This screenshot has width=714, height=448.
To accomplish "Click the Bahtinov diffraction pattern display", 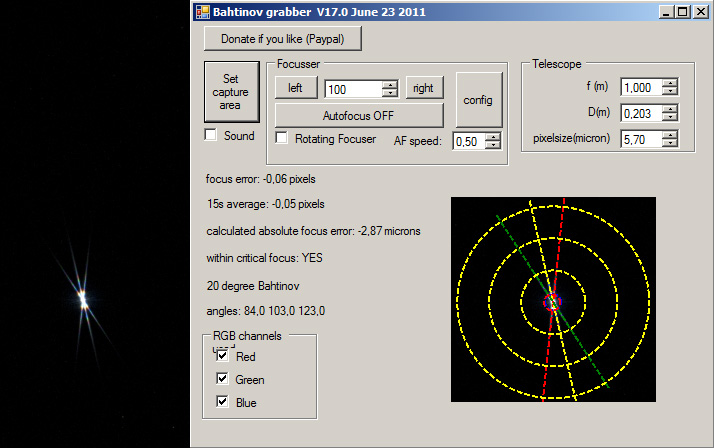I will (x=553, y=298).
